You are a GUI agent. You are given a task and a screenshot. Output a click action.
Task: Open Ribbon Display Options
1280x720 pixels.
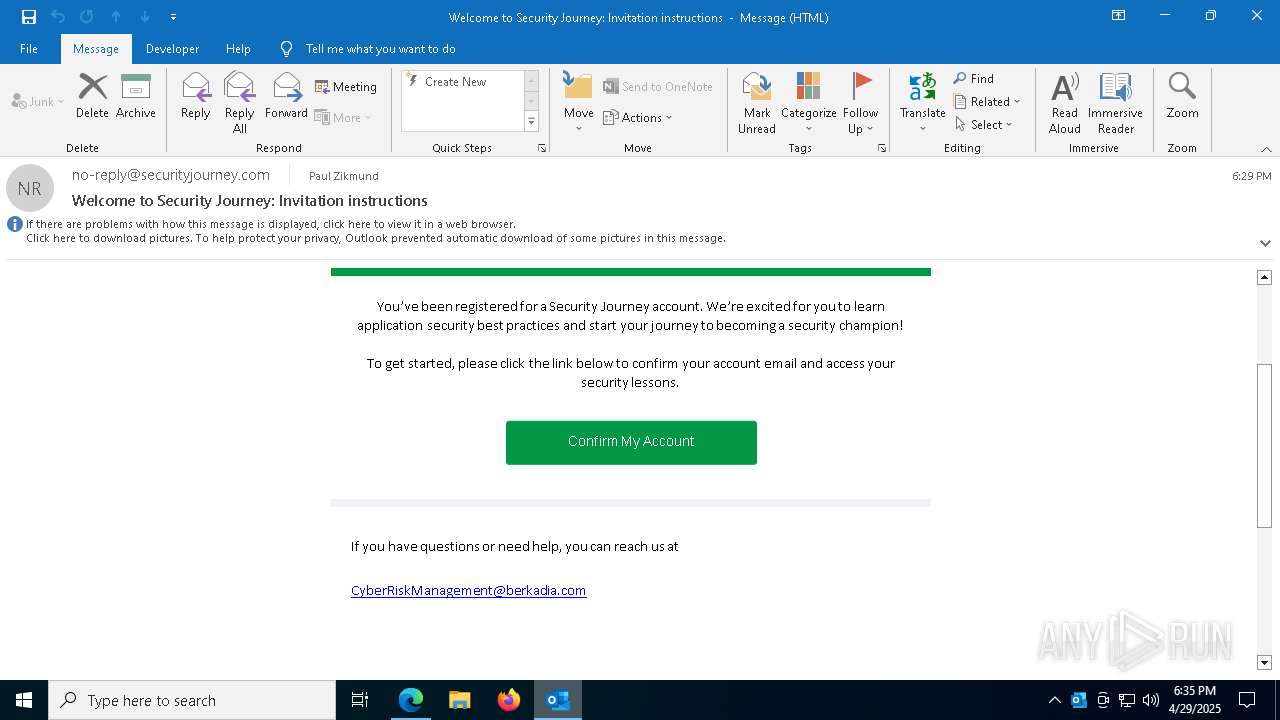coord(1119,16)
